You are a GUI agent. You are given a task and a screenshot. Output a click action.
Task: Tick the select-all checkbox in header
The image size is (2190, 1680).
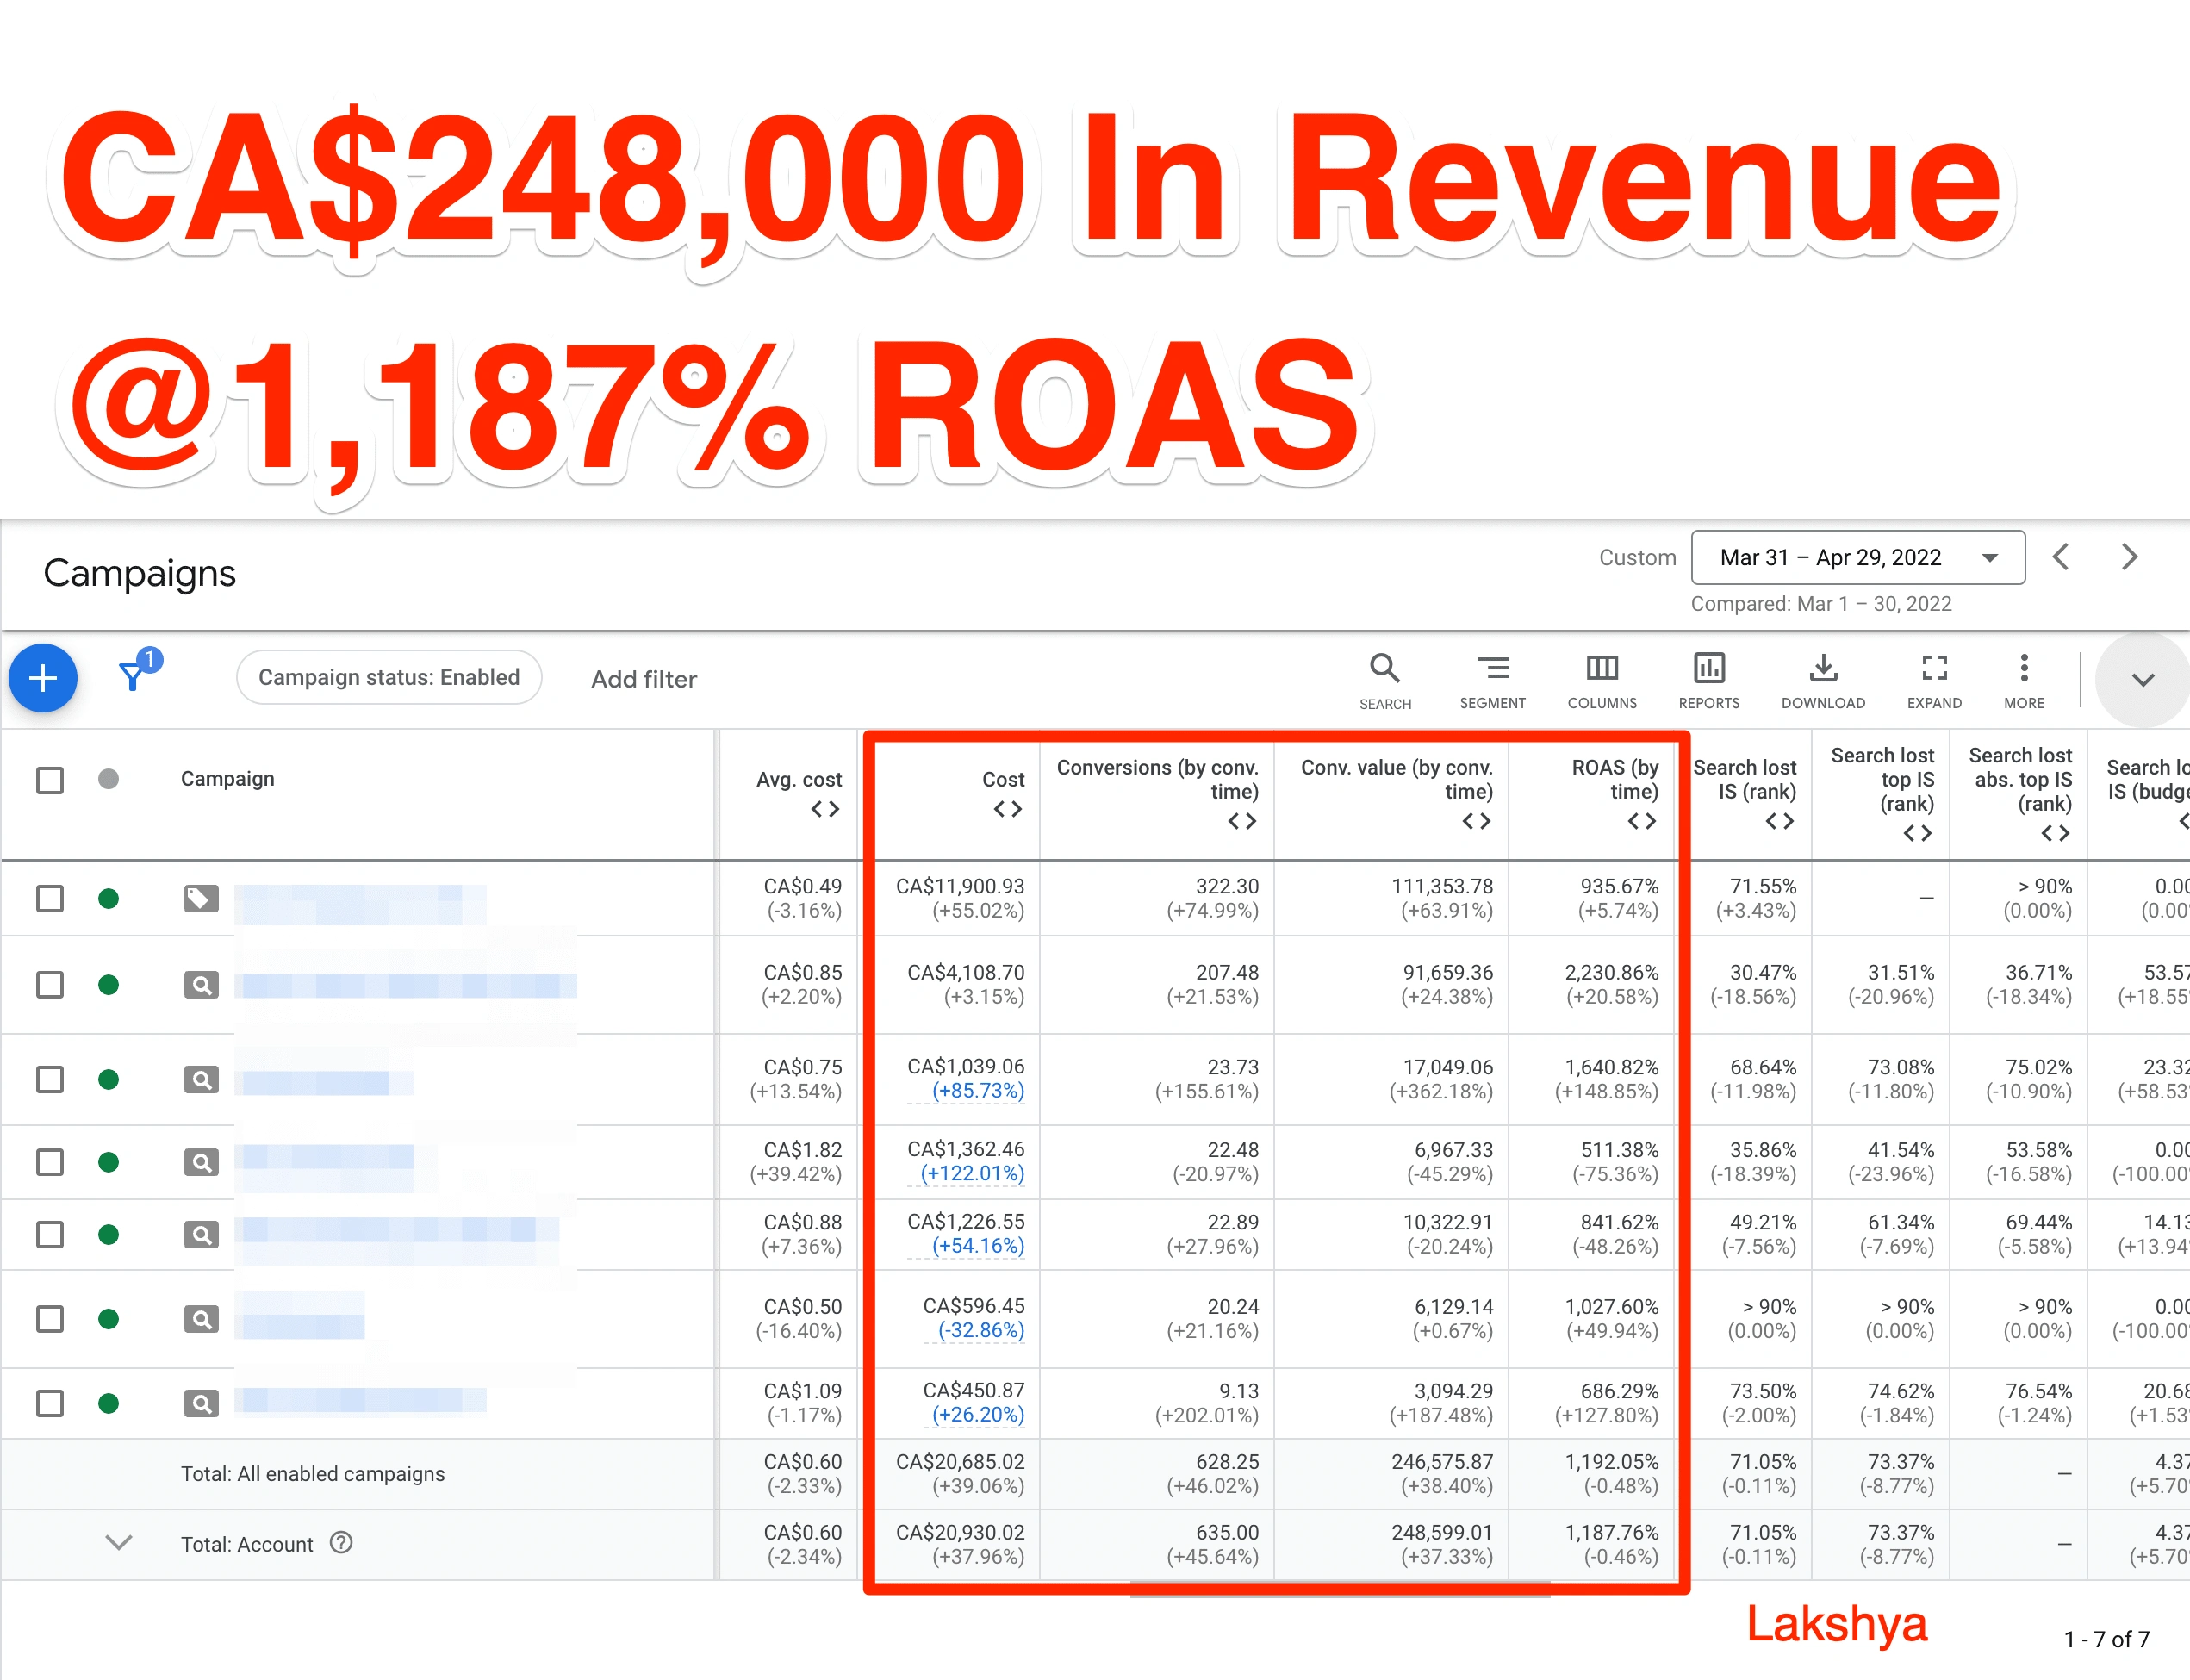(50, 780)
